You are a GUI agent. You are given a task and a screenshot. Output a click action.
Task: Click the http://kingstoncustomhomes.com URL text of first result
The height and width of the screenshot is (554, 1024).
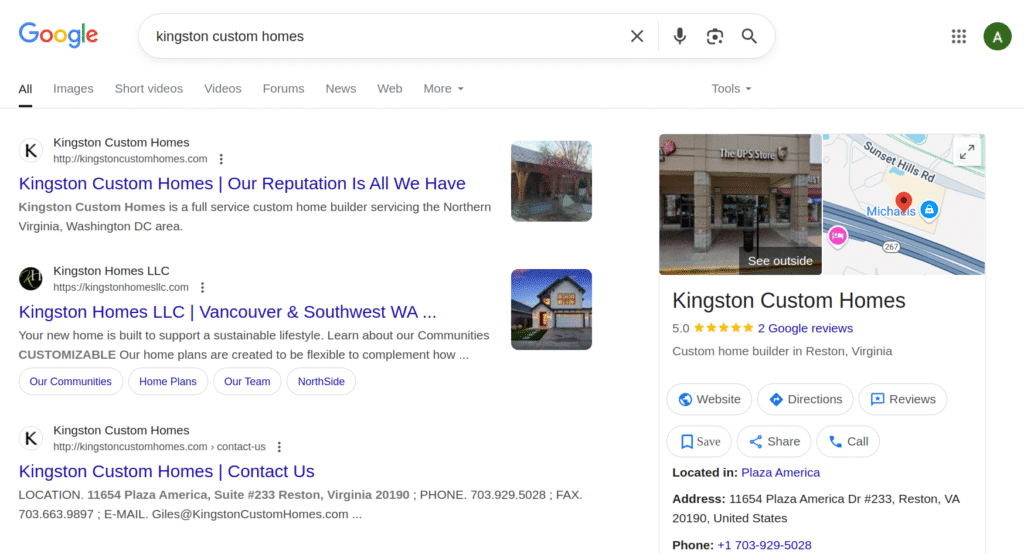tap(131, 159)
